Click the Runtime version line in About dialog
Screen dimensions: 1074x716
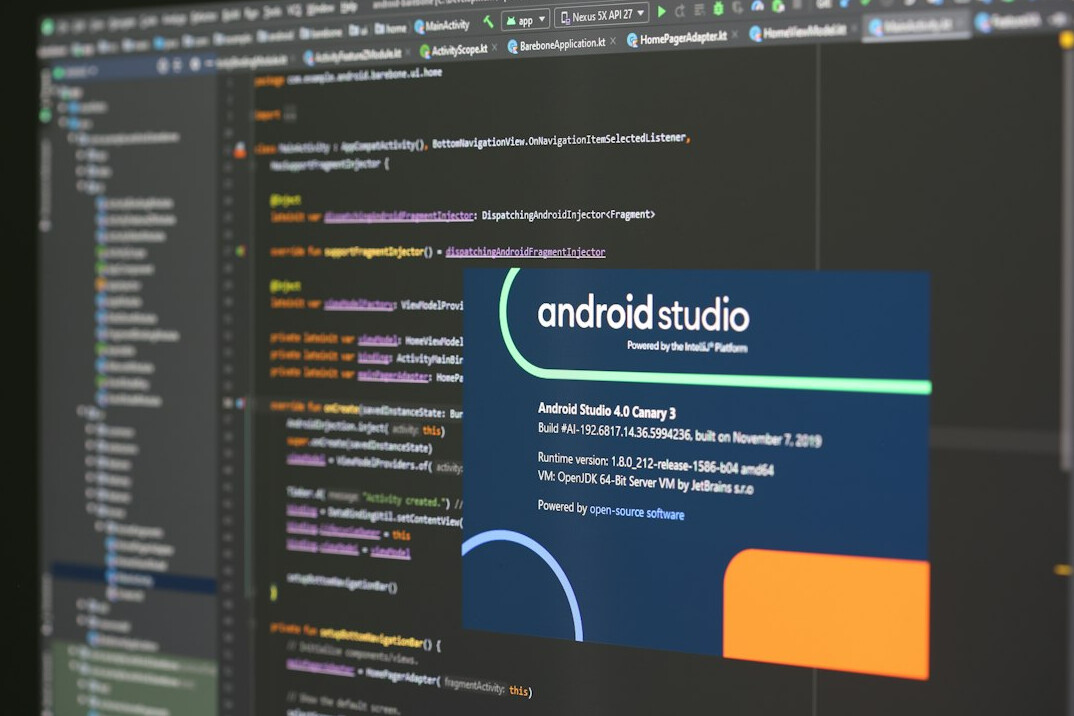click(x=655, y=464)
